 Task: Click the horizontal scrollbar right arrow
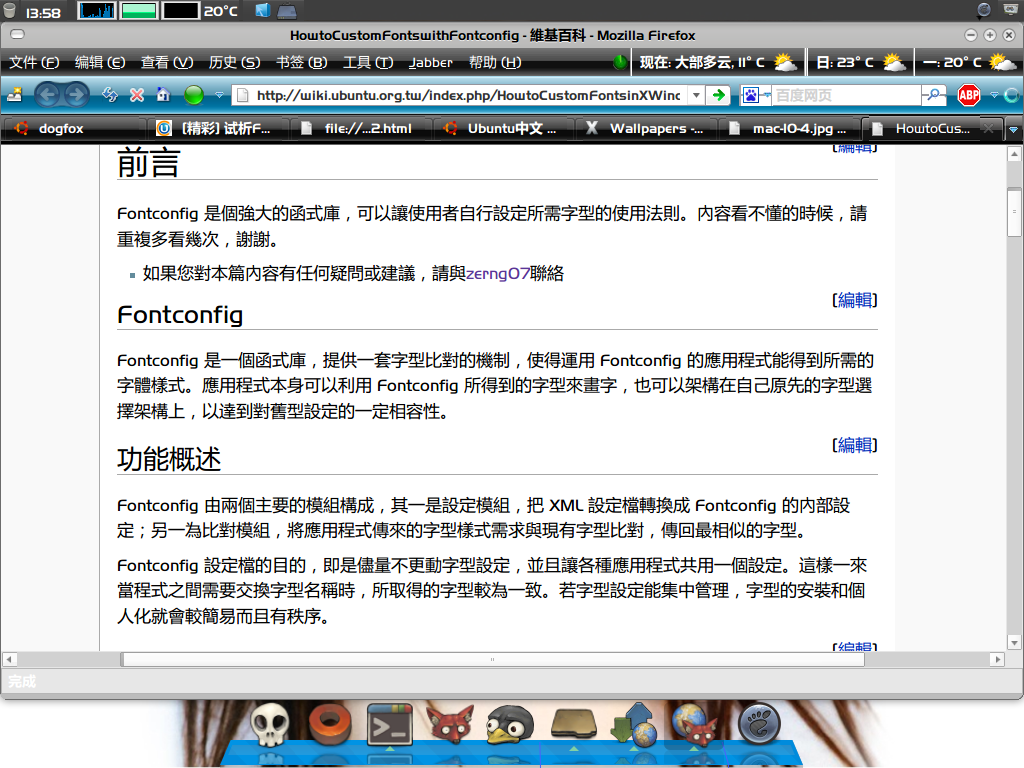[997, 660]
